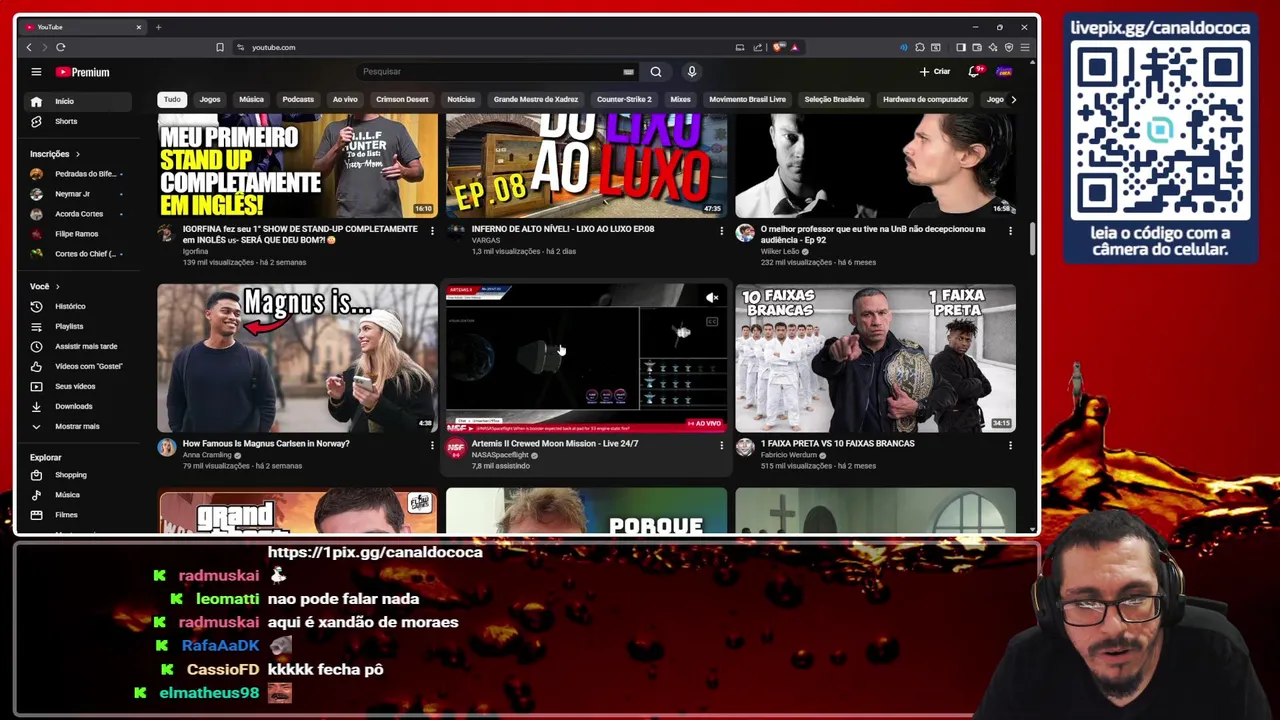This screenshot has width=1280, height=720.
Task: Unmute the Artemis II live preview
Action: (712, 298)
